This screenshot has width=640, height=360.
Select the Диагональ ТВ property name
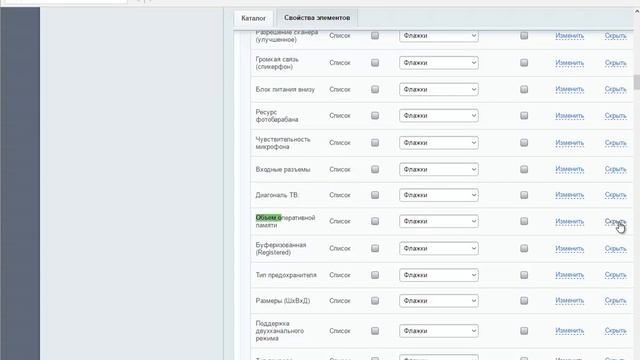pyautogui.click(x=277, y=195)
